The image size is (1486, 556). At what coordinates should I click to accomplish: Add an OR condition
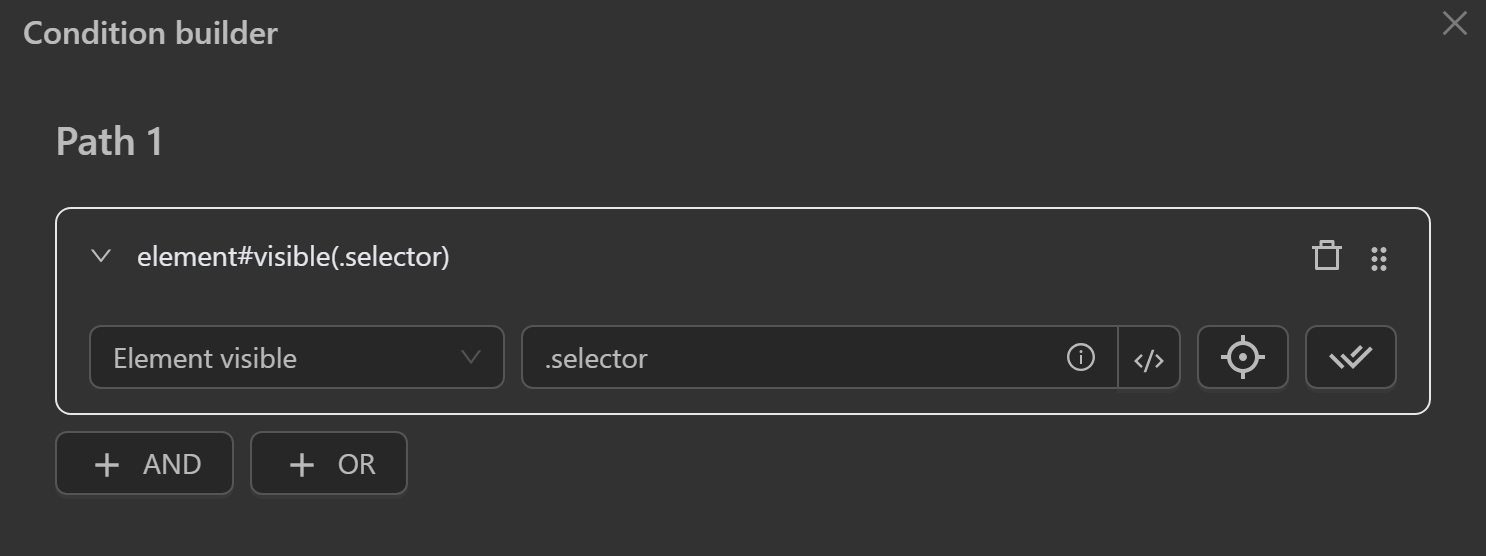[328, 463]
